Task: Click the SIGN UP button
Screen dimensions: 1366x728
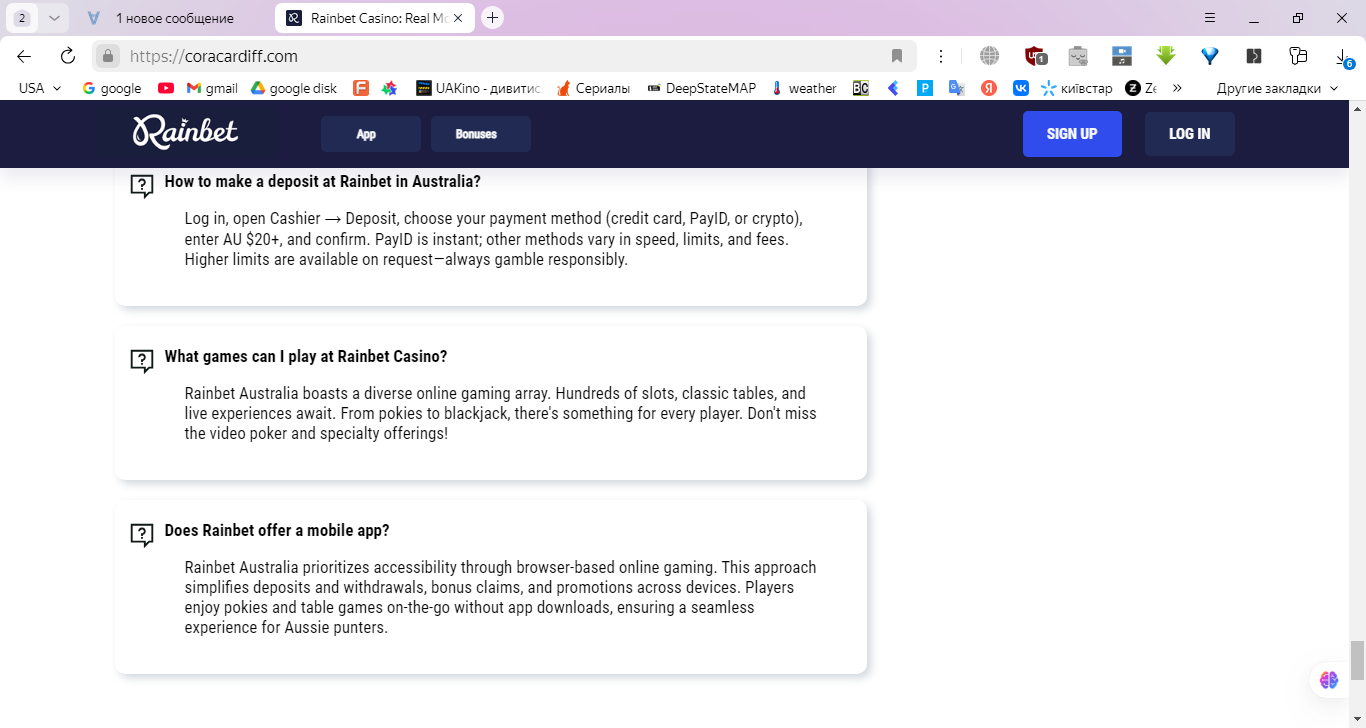Action: pyautogui.click(x=1072, y=134)
